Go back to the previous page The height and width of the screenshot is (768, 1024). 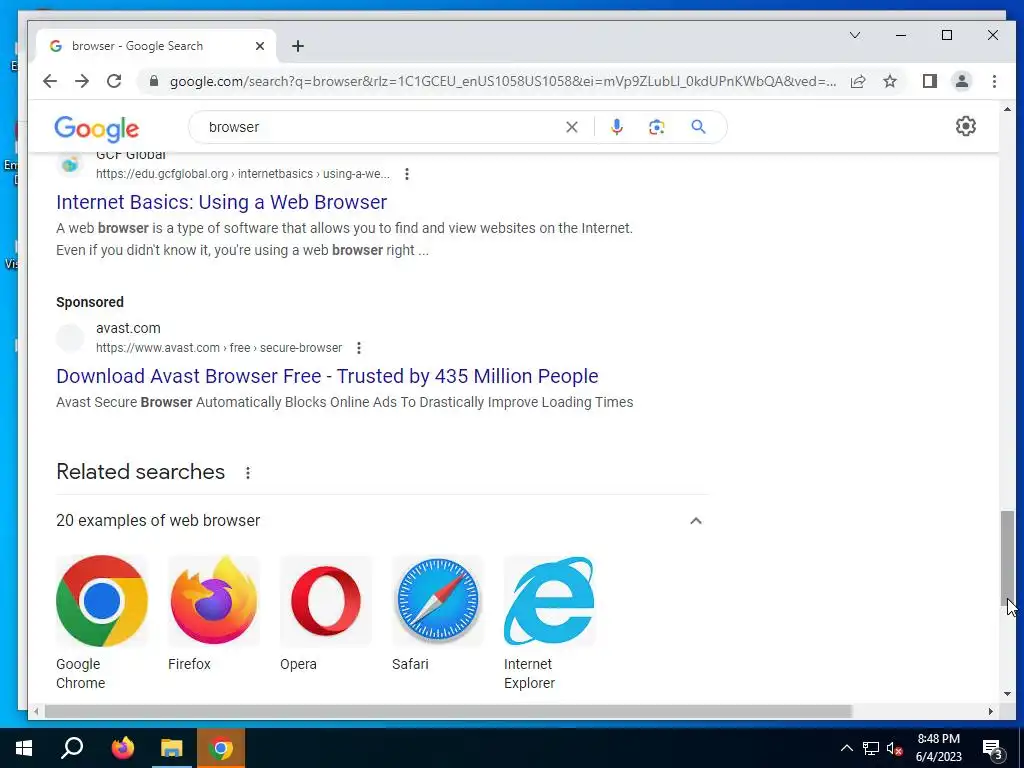[50, 81]
